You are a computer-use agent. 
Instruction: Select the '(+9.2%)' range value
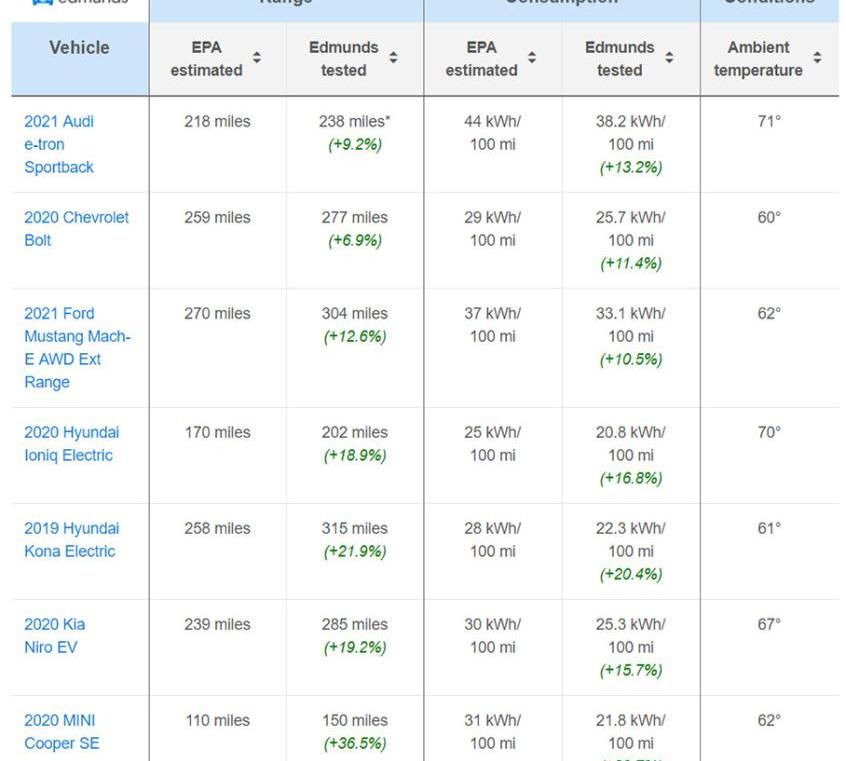coord(354,145)
